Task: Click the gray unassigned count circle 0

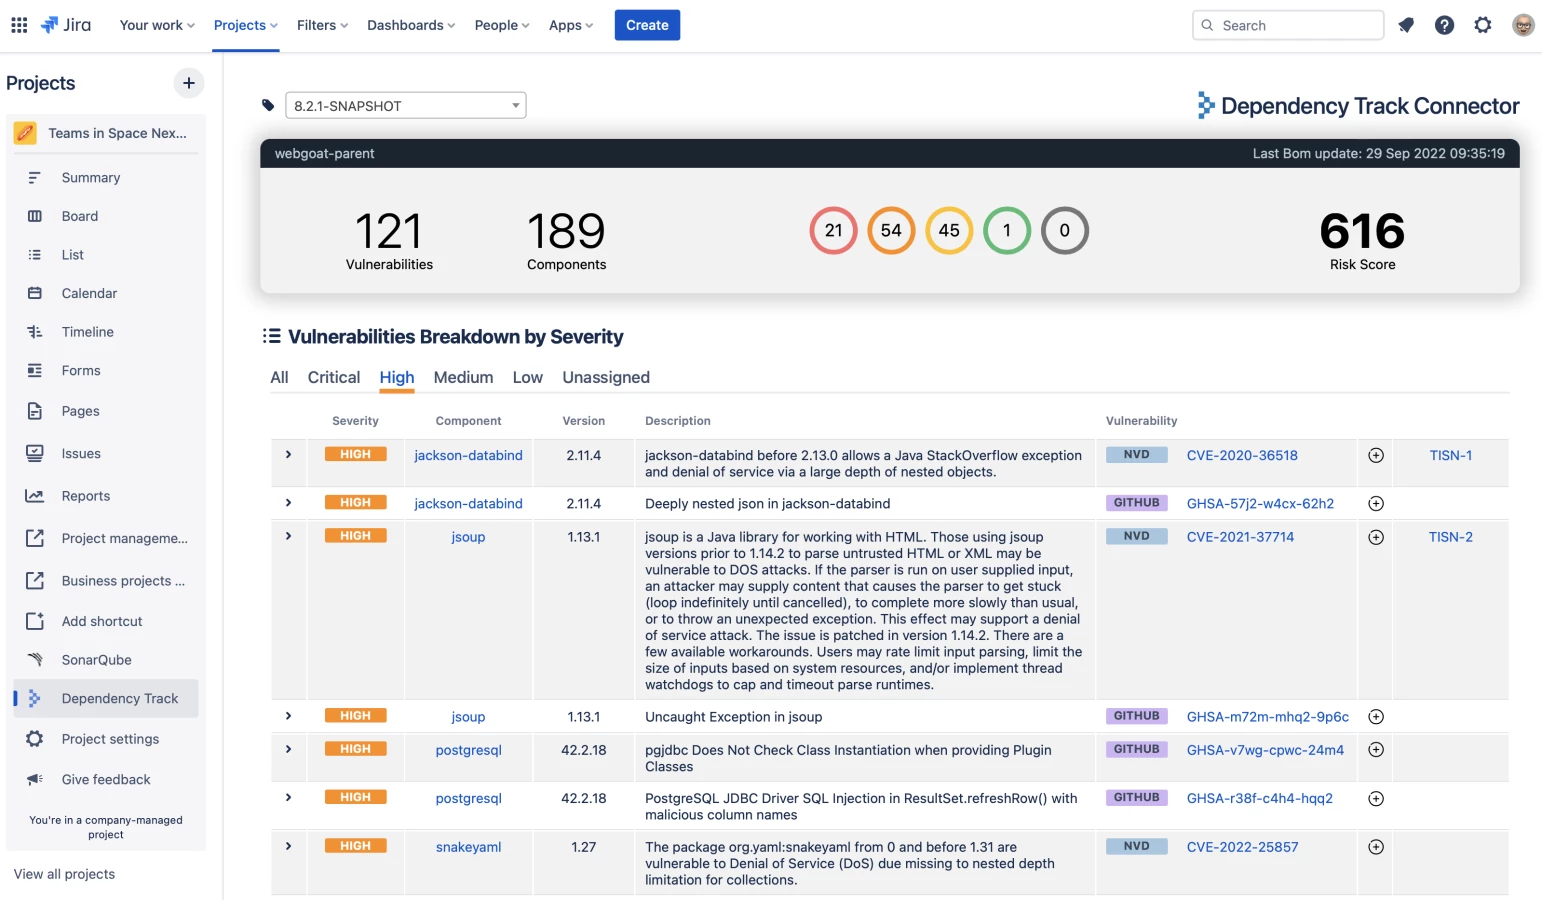Action: 1065,231
